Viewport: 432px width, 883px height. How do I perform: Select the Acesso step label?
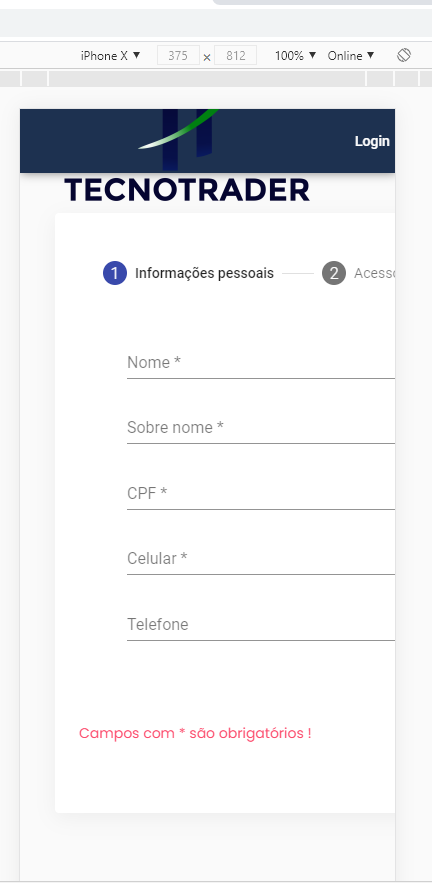[x=375, y=273]
